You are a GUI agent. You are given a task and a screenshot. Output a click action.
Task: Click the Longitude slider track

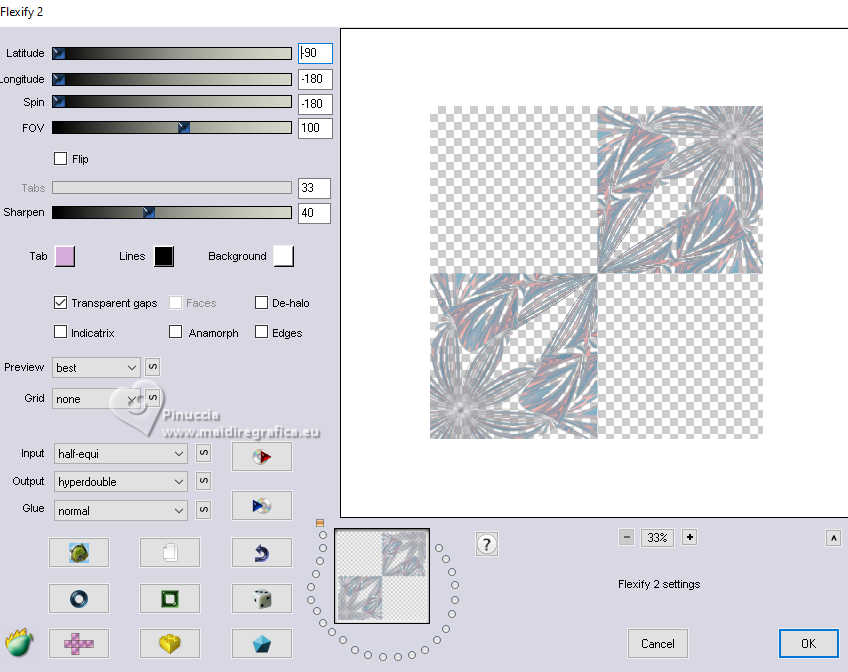click(x=172, y=79)
